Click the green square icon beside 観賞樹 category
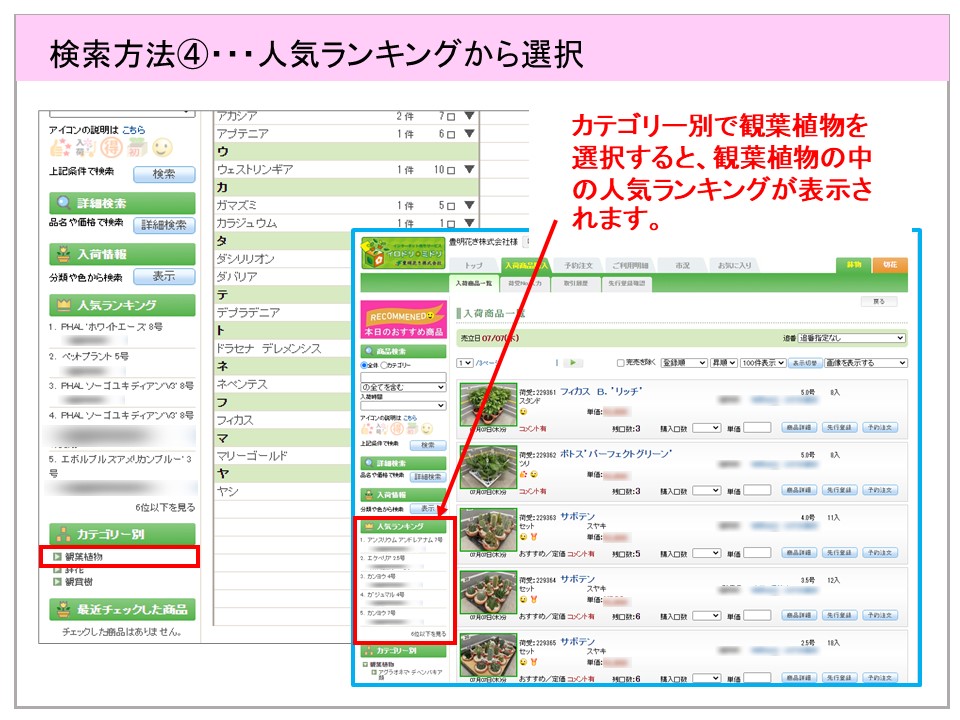Screen dimensions: 960x720 (x=57, y=582)
